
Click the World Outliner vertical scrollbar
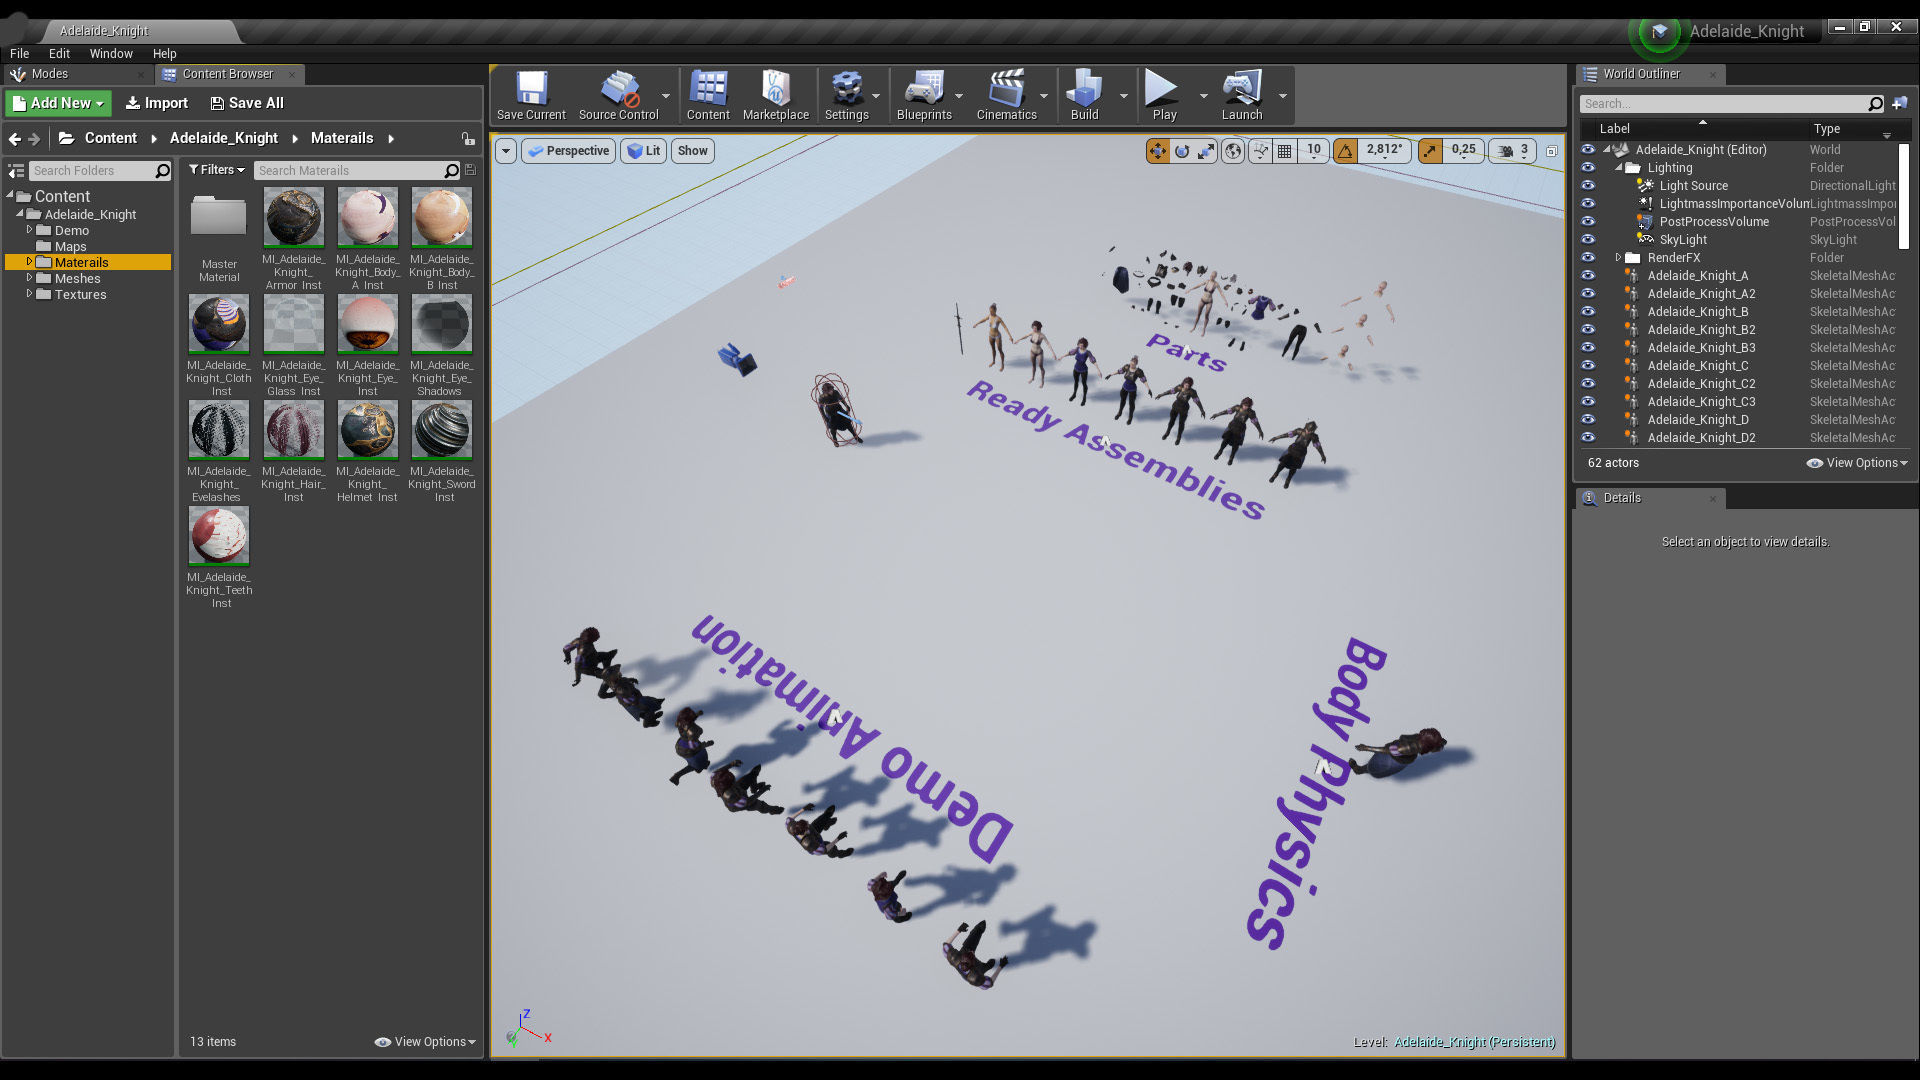click(x=1903, y=195)
